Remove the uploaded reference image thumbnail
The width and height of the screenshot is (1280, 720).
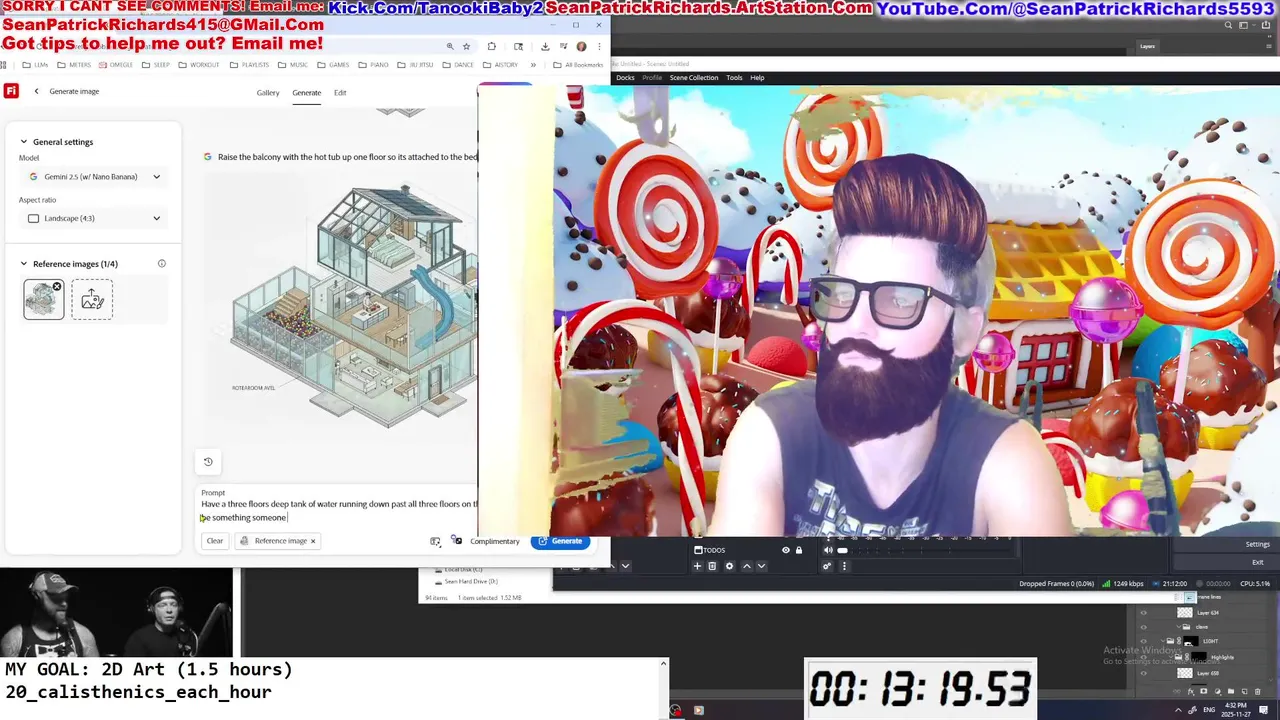click(57, 287)
